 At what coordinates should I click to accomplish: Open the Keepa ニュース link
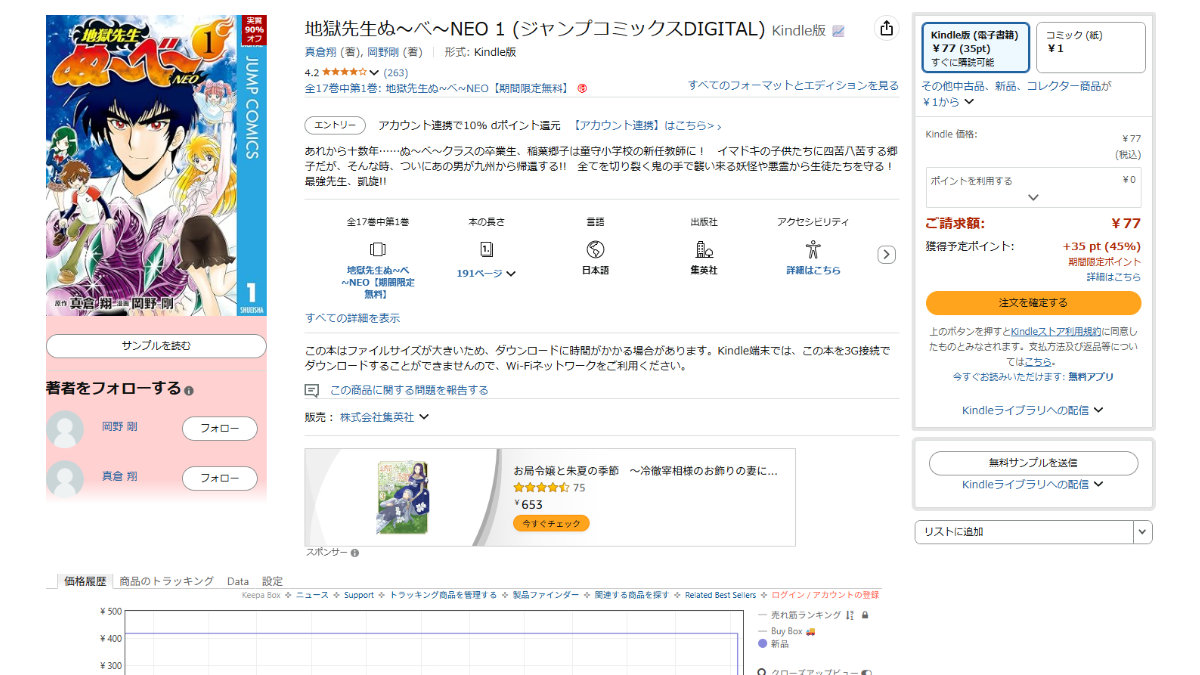312,595
